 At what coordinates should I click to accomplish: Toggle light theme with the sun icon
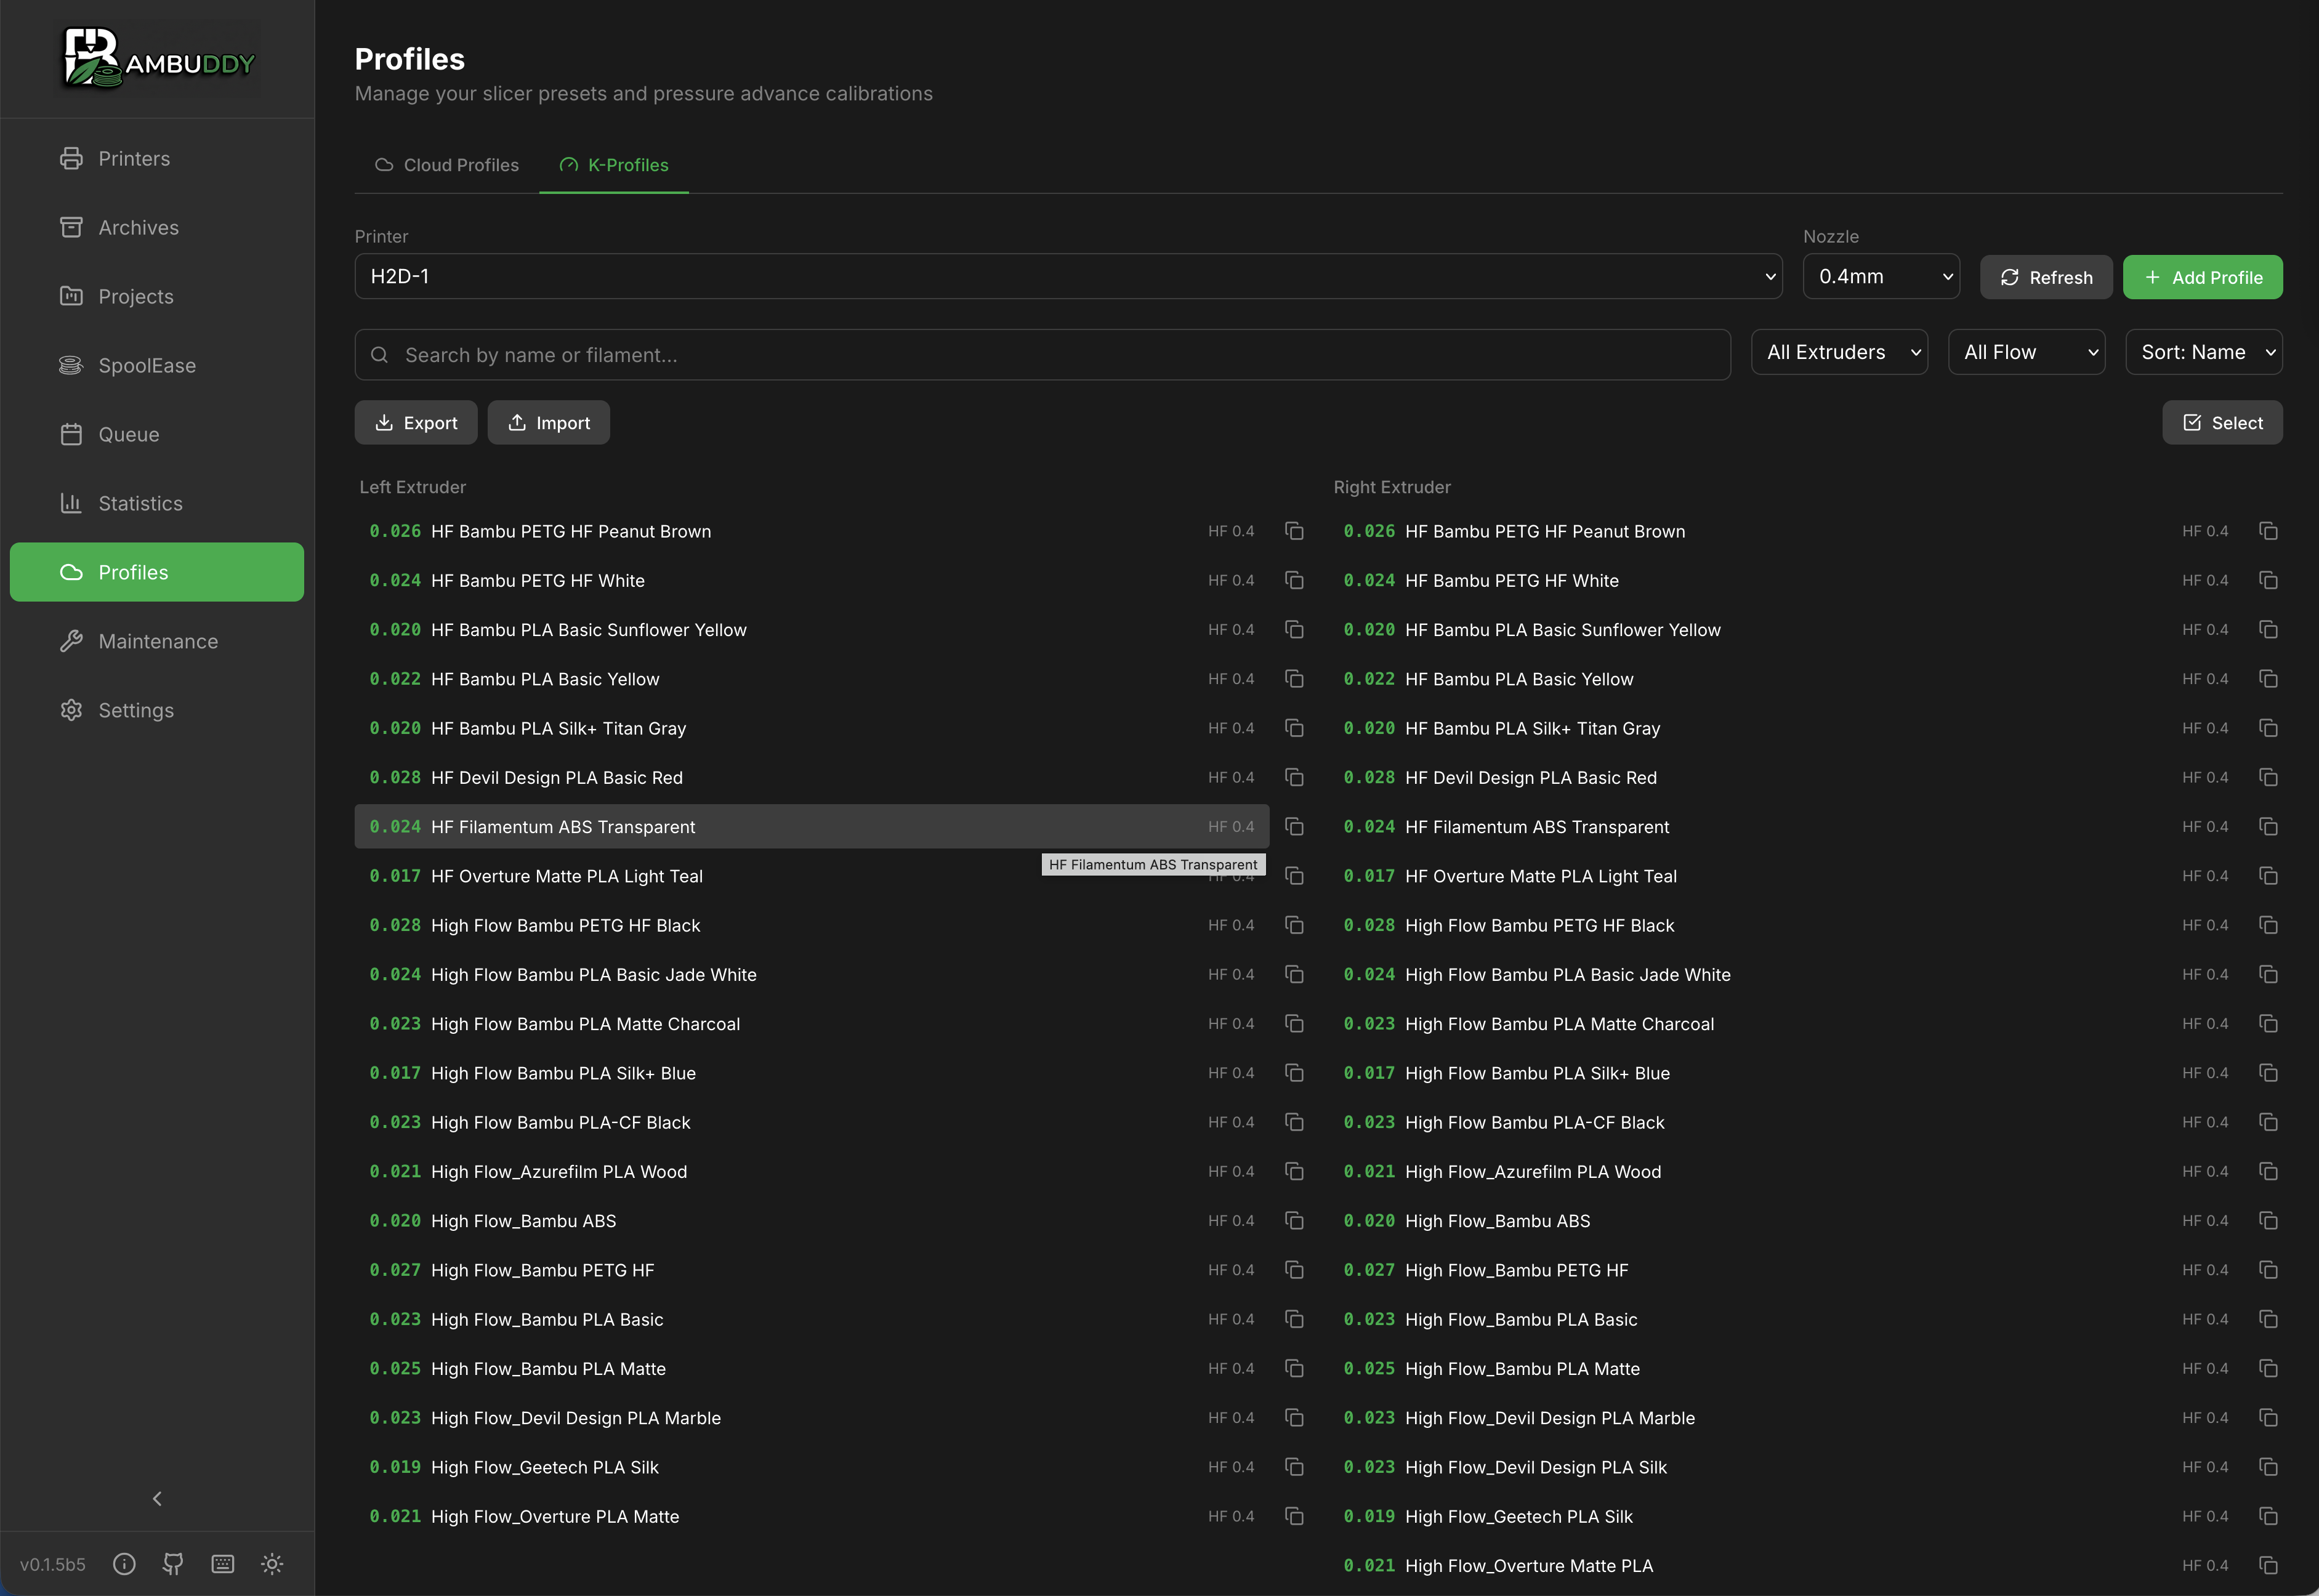point(272,1563)
